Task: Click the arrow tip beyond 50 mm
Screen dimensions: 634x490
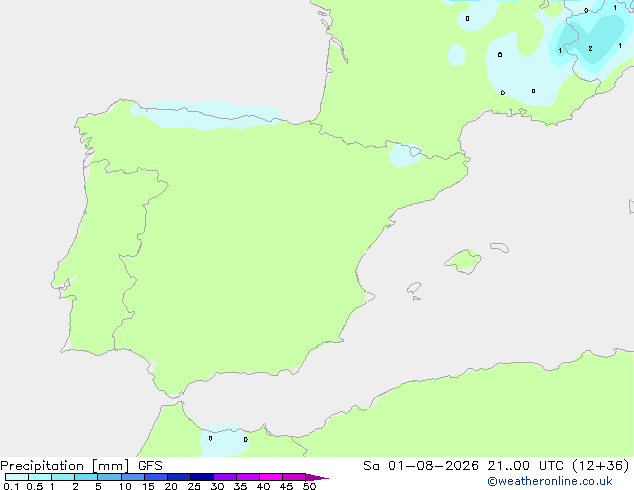Action: click(317, 477)
